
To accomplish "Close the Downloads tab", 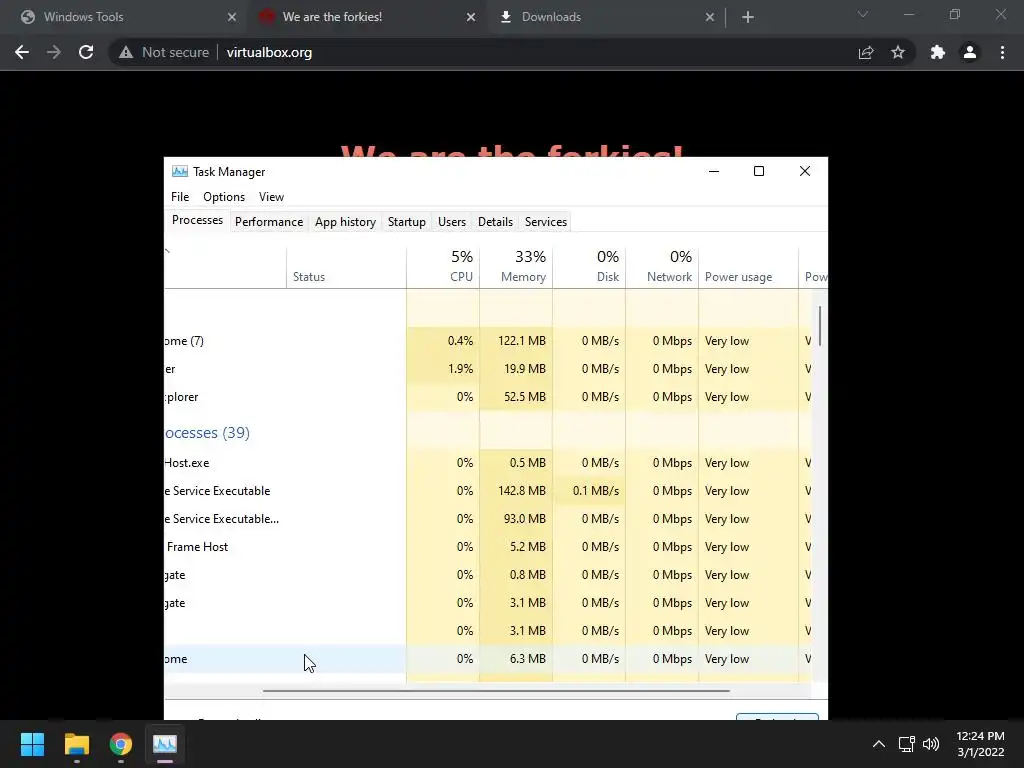I will click(x=710, y=17).
